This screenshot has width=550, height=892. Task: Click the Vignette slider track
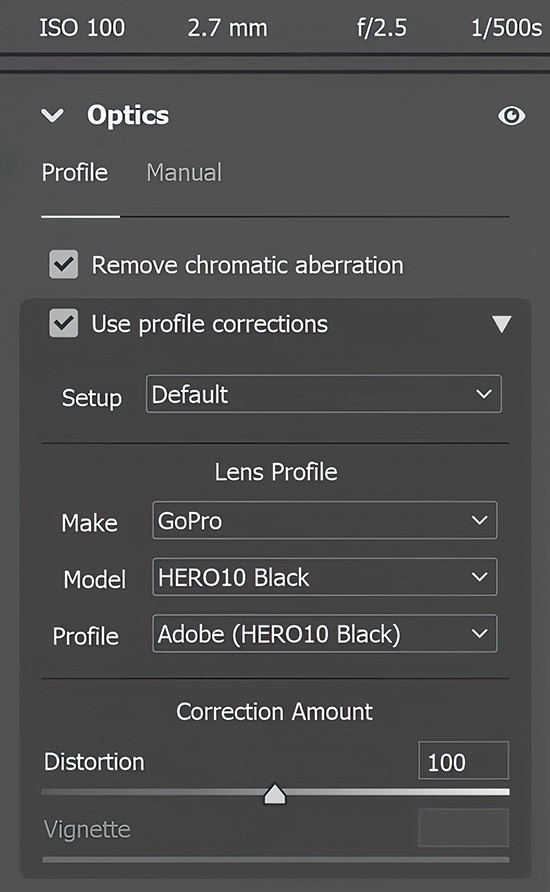point(276,860)
